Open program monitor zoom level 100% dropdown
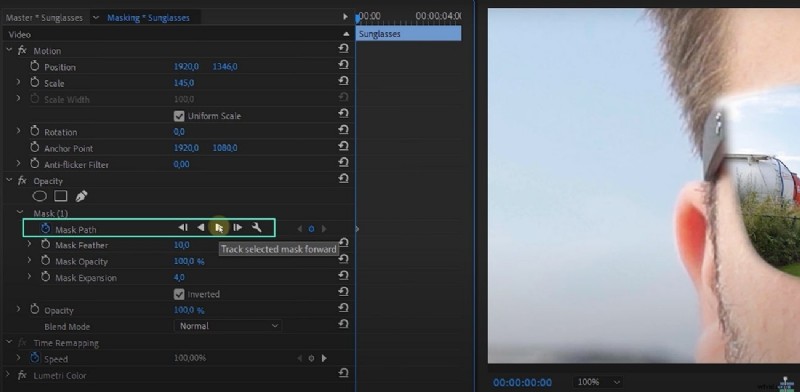Viewport: 800px width, 392px height. tap(599, 382)
